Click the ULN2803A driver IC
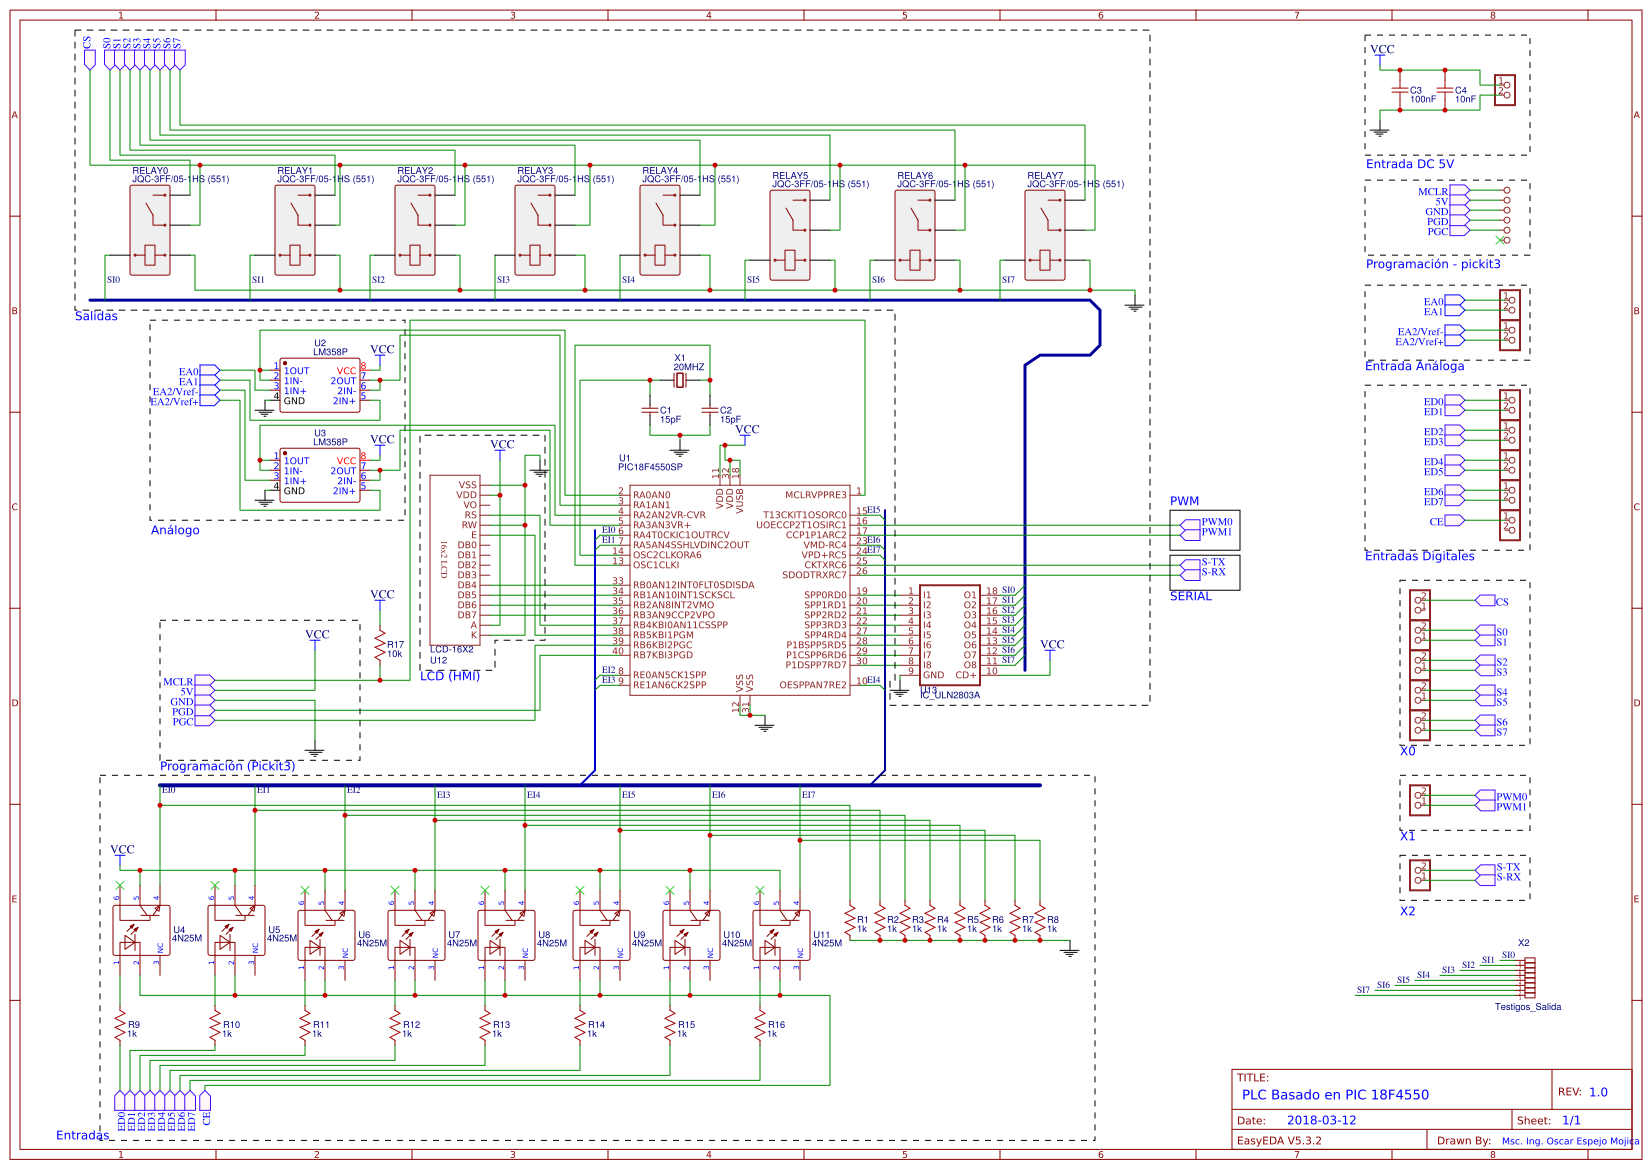The image size is (1652, 1170). tap(949, 635)
